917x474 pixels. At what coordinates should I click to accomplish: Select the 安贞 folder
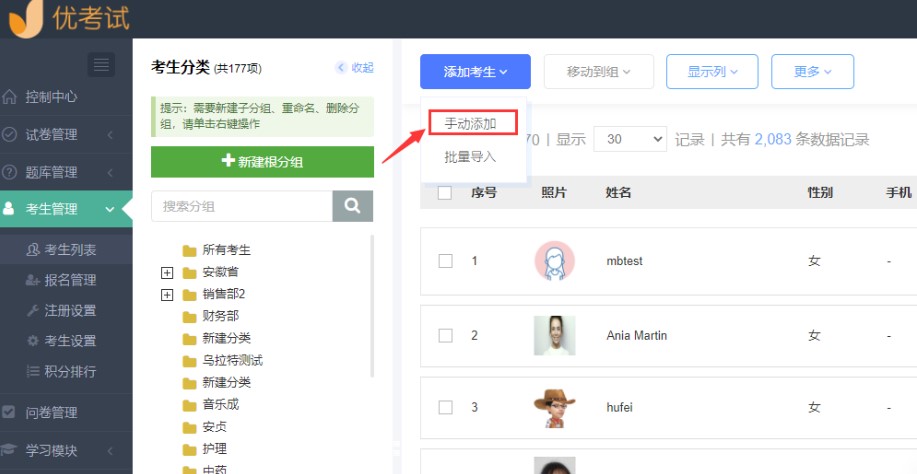[x=215, y=427]
